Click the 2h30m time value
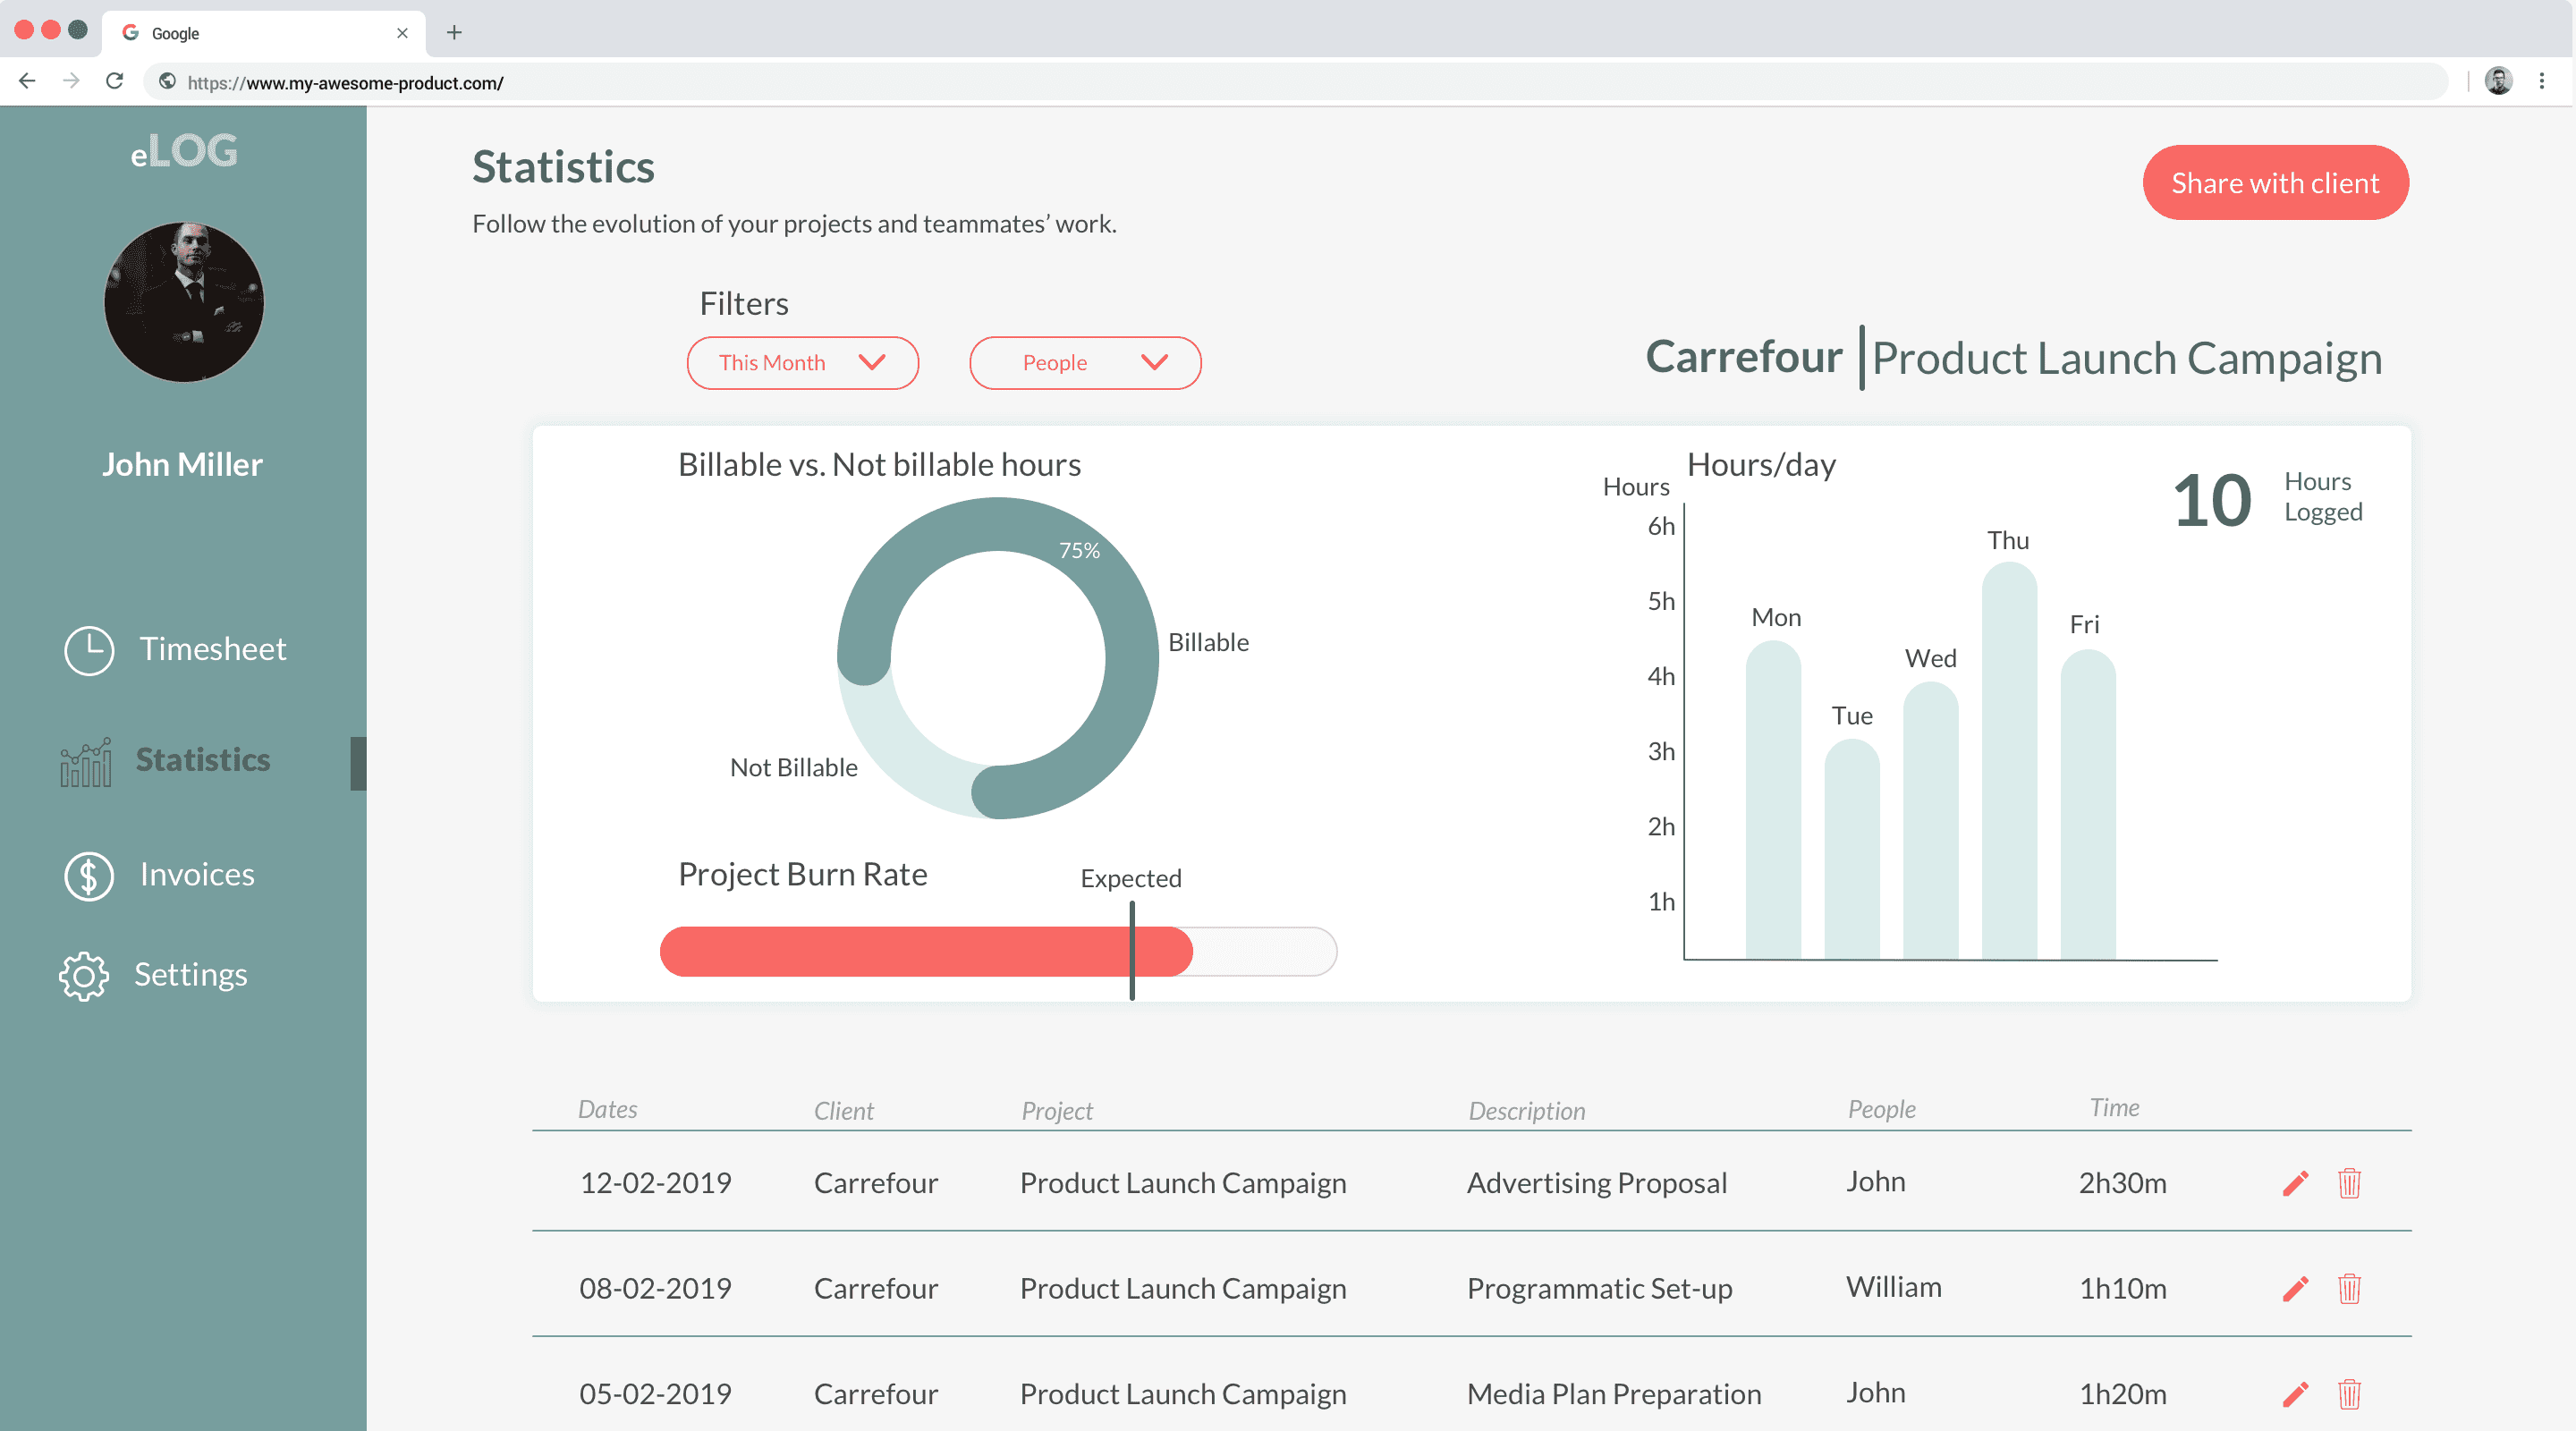Screen dimensions: 2576x1431 (2122, 1183)
